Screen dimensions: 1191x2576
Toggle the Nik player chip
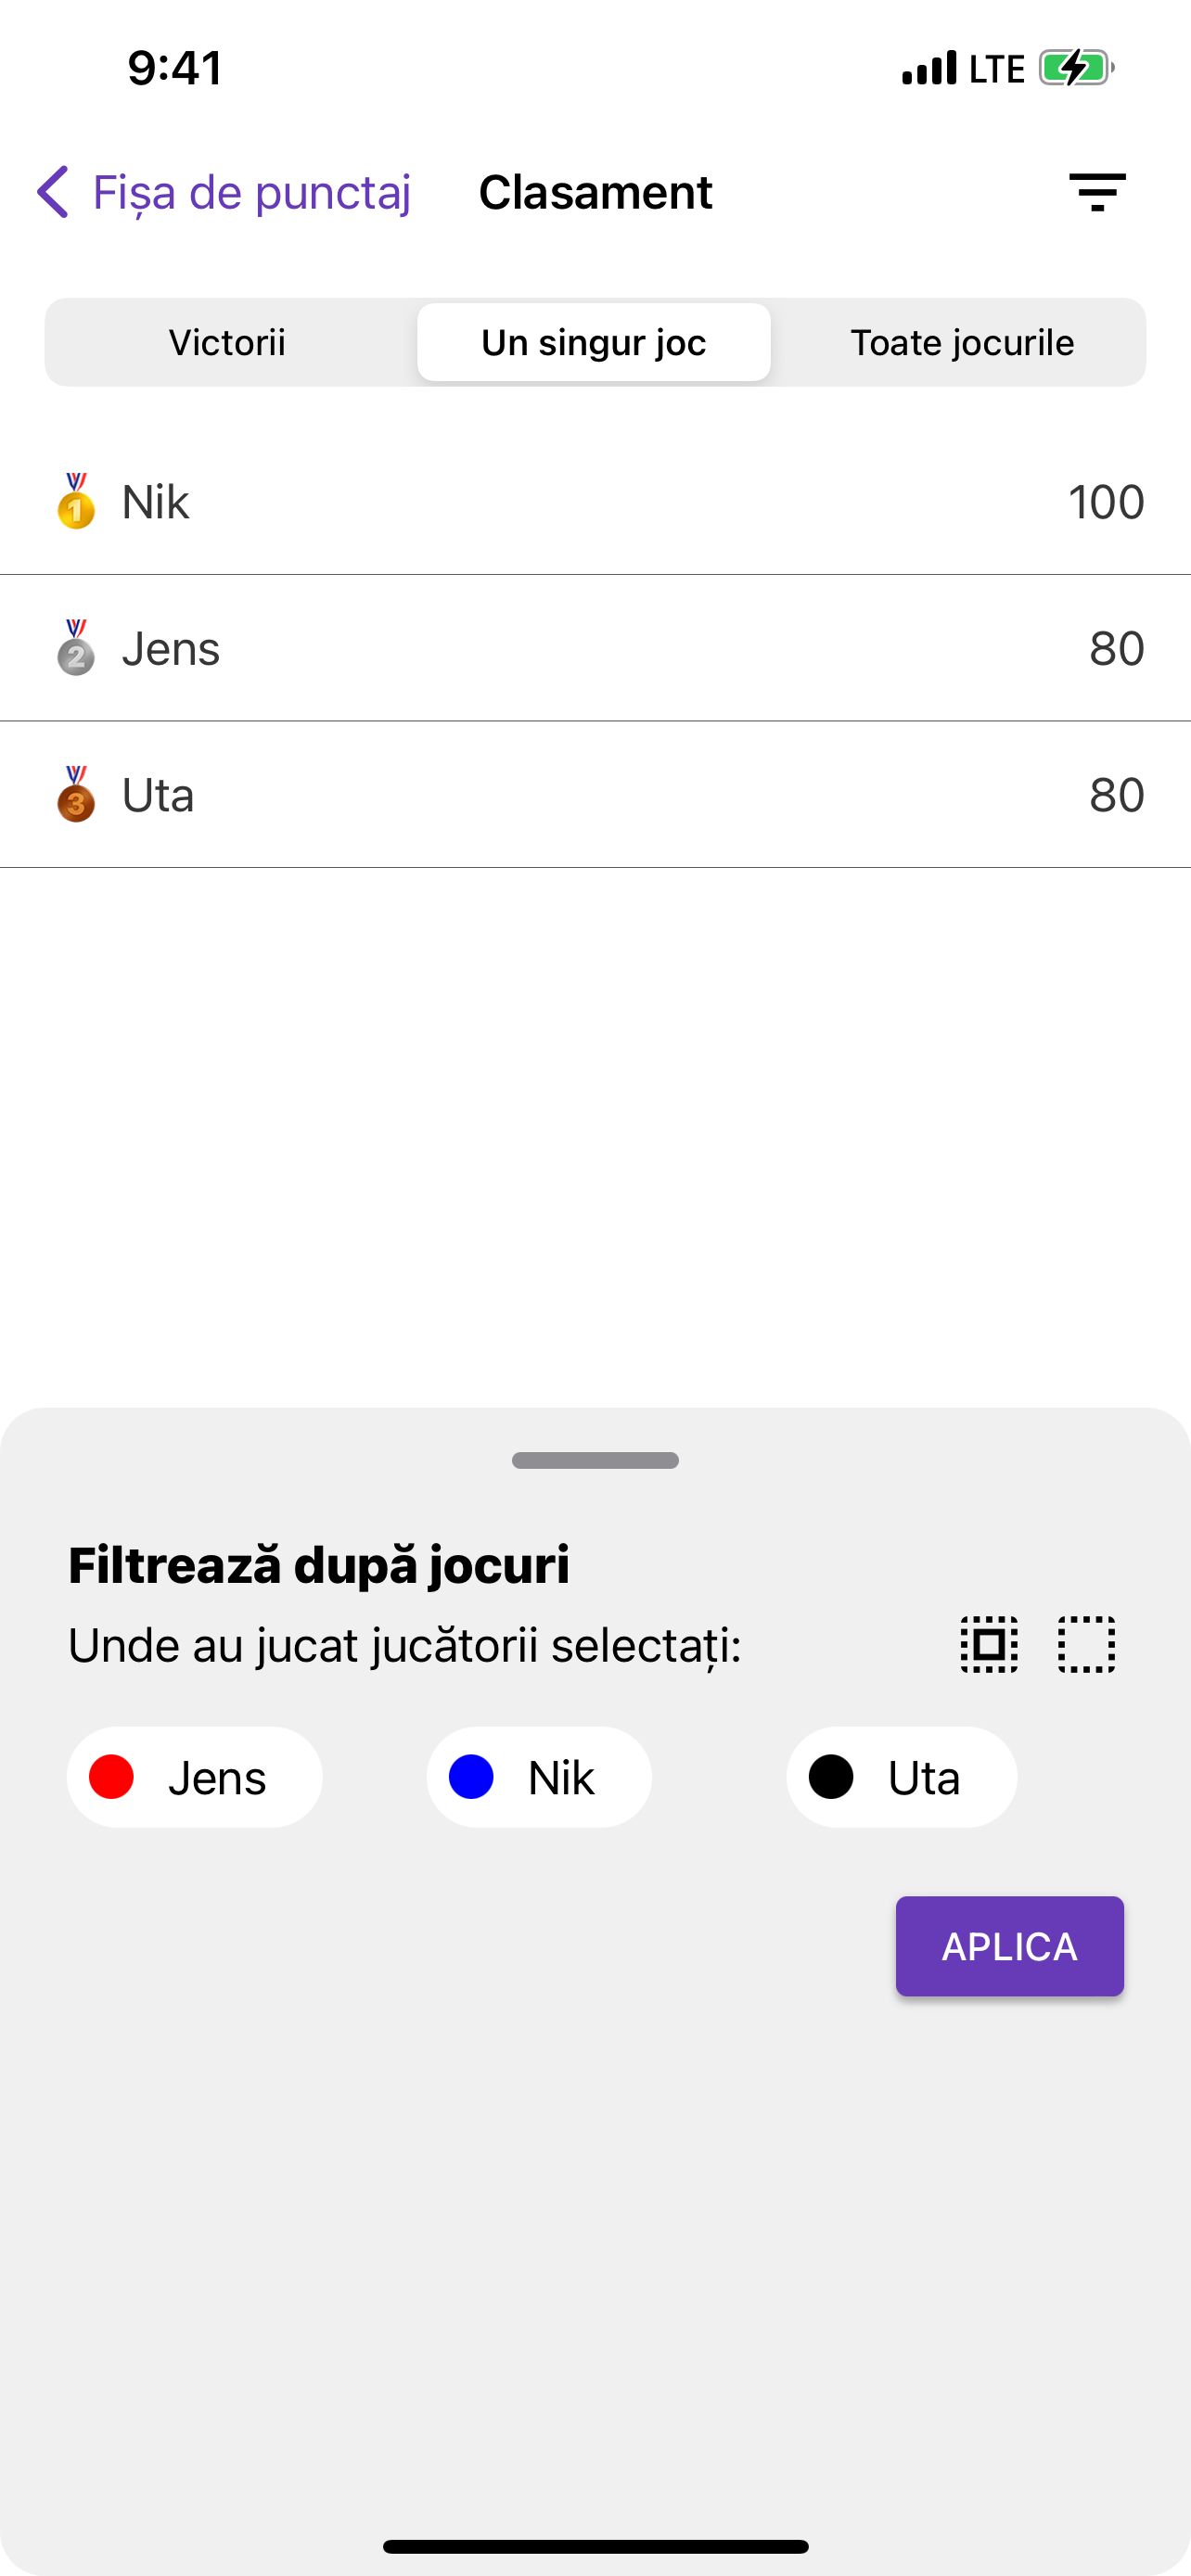[x=539, y=1777]
